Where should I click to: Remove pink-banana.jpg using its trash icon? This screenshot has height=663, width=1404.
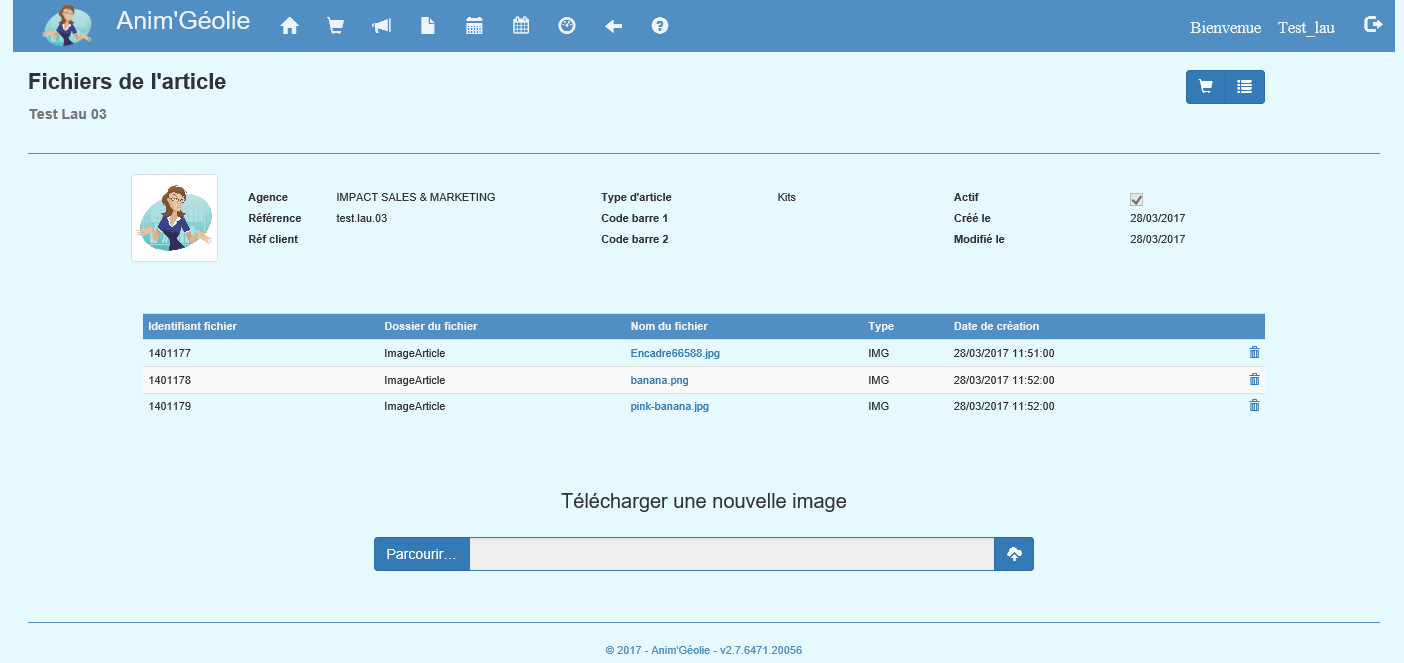click(x=1255, y=406)
